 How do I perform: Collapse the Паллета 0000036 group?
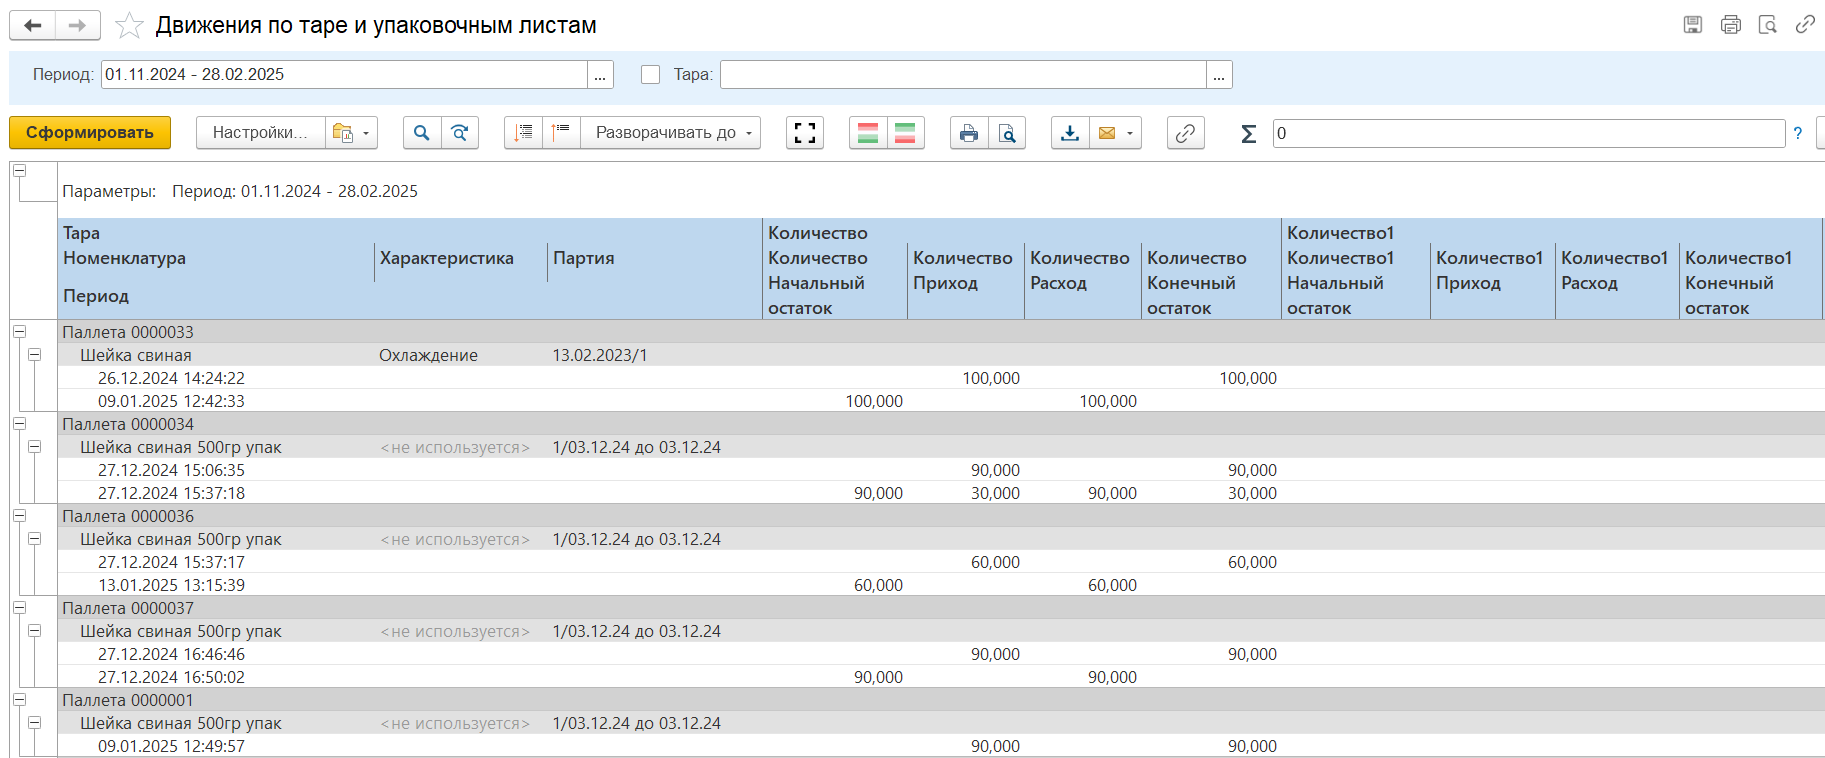pyautogui.click(x=19, y=516)
